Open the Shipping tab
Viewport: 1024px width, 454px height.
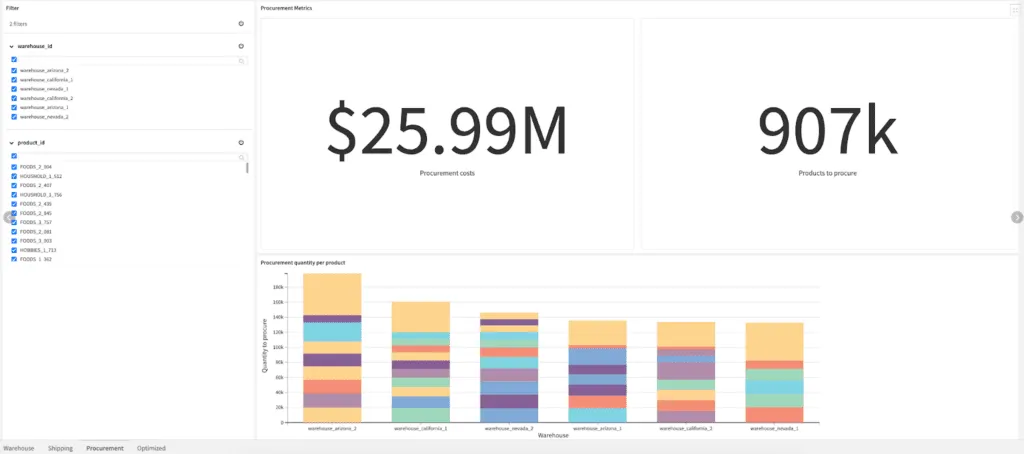point(60,448)
